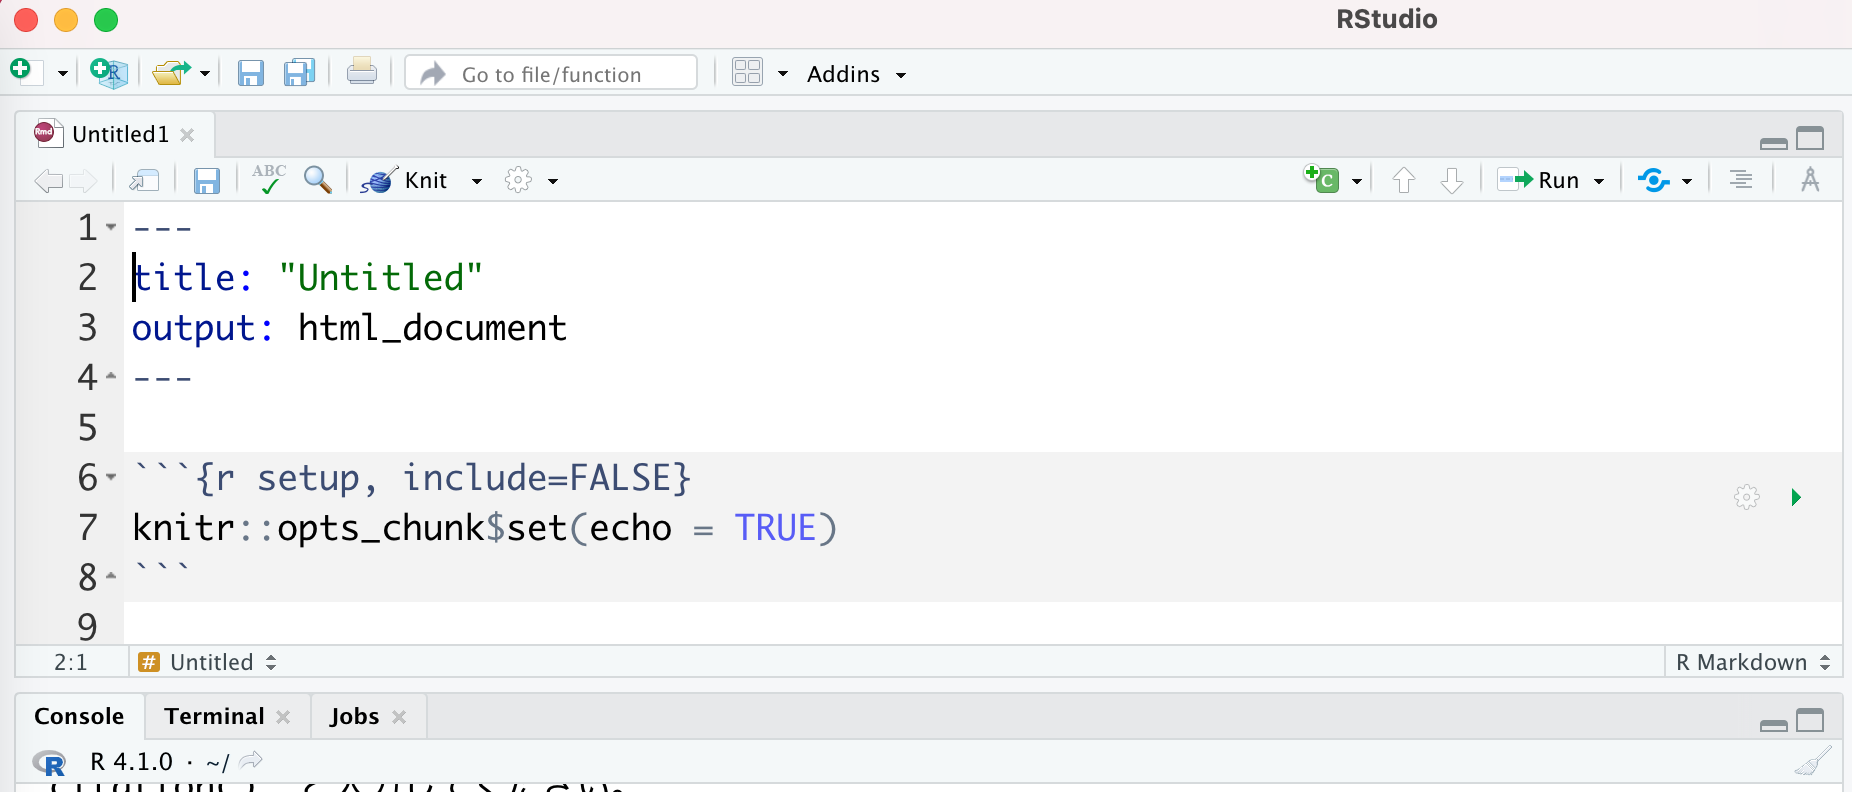This screenshot has width=1852, height=792.
Task: Click the Create a project icon
Action: tap(108, 73)
